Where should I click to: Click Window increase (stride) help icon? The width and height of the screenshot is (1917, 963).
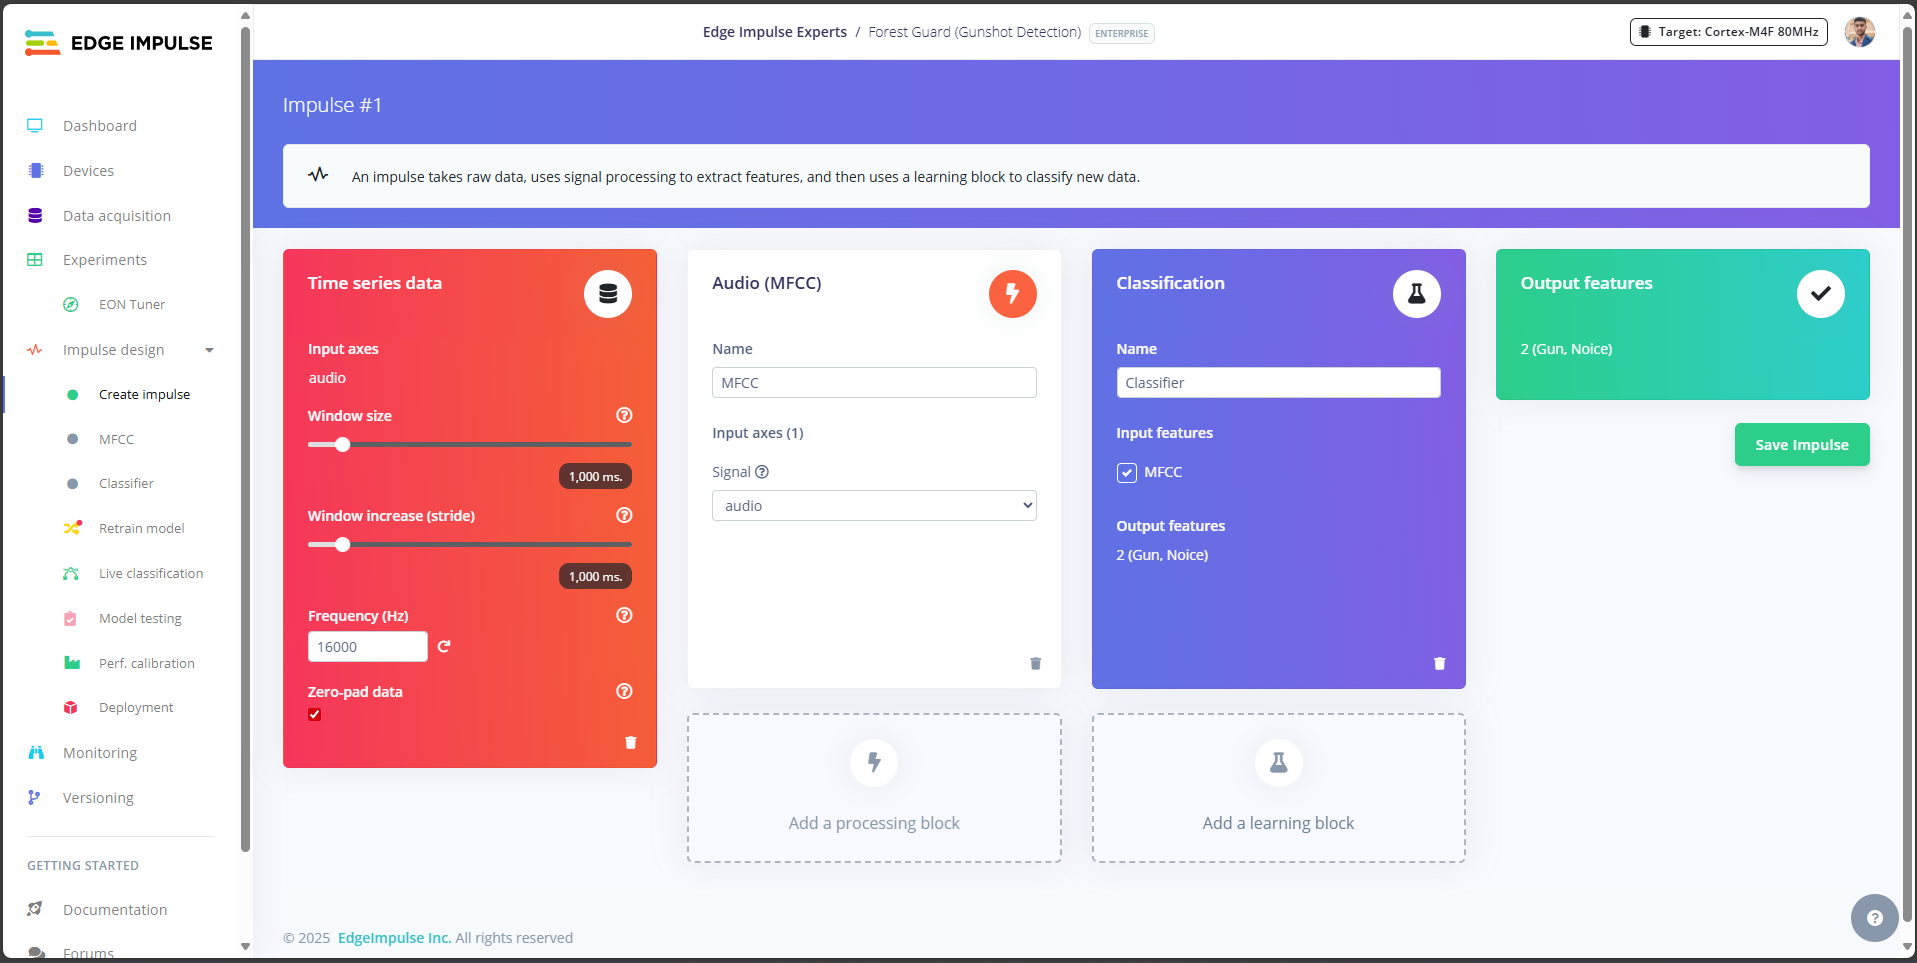click(x=624, y=515)
